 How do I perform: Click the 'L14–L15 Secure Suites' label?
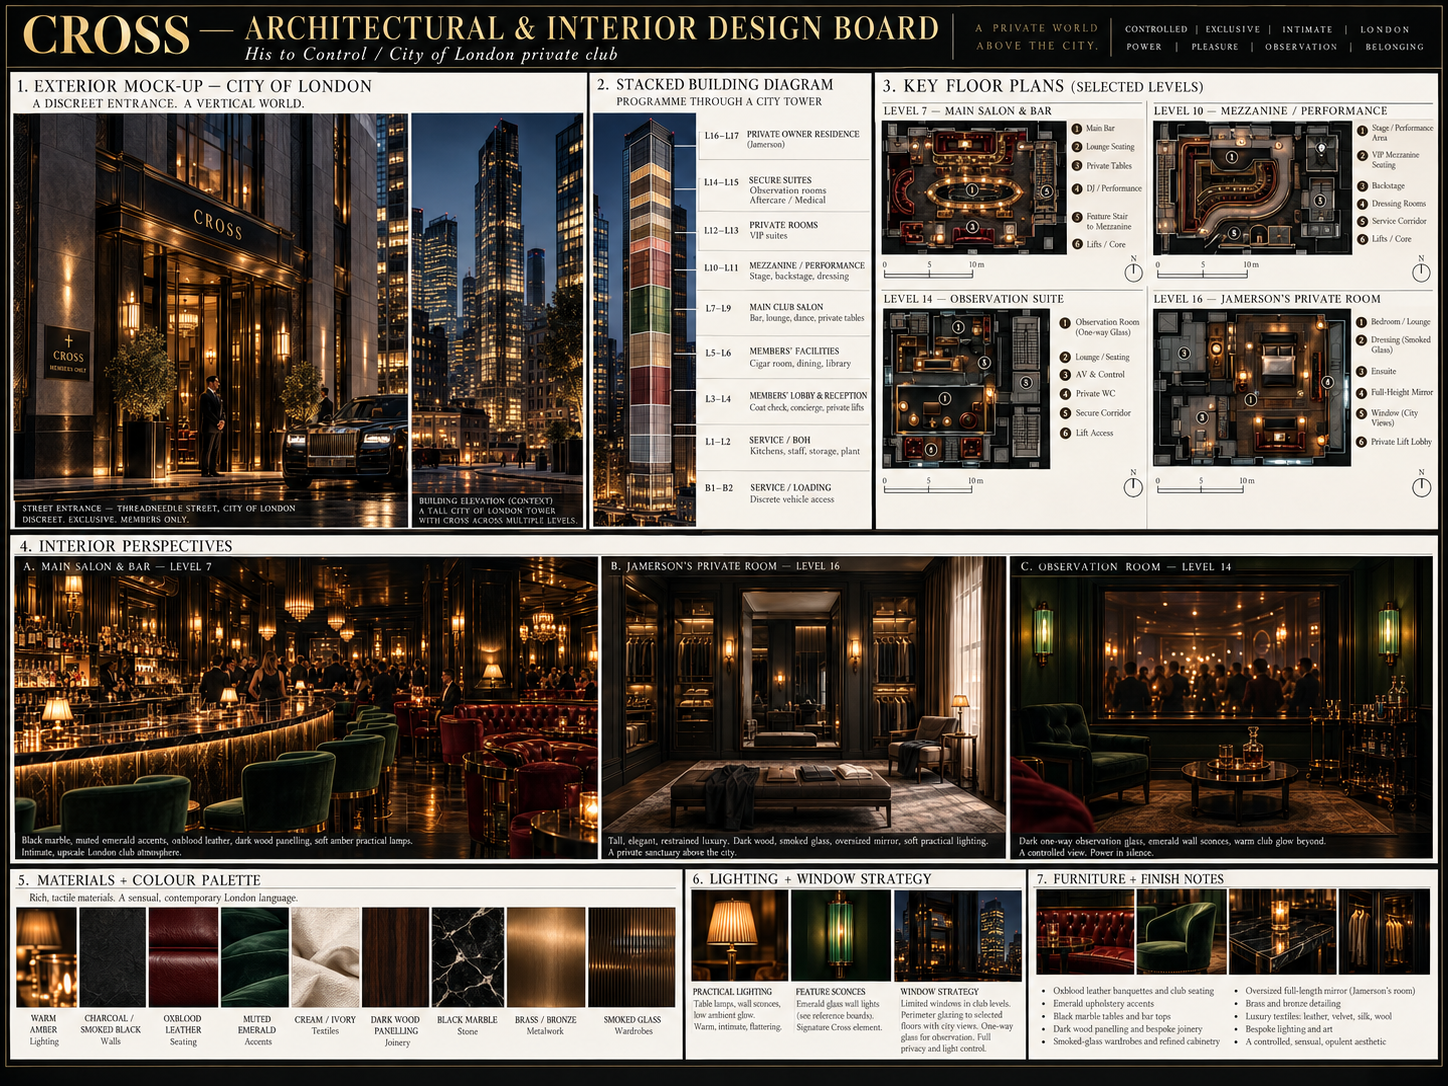click(765, 190)
